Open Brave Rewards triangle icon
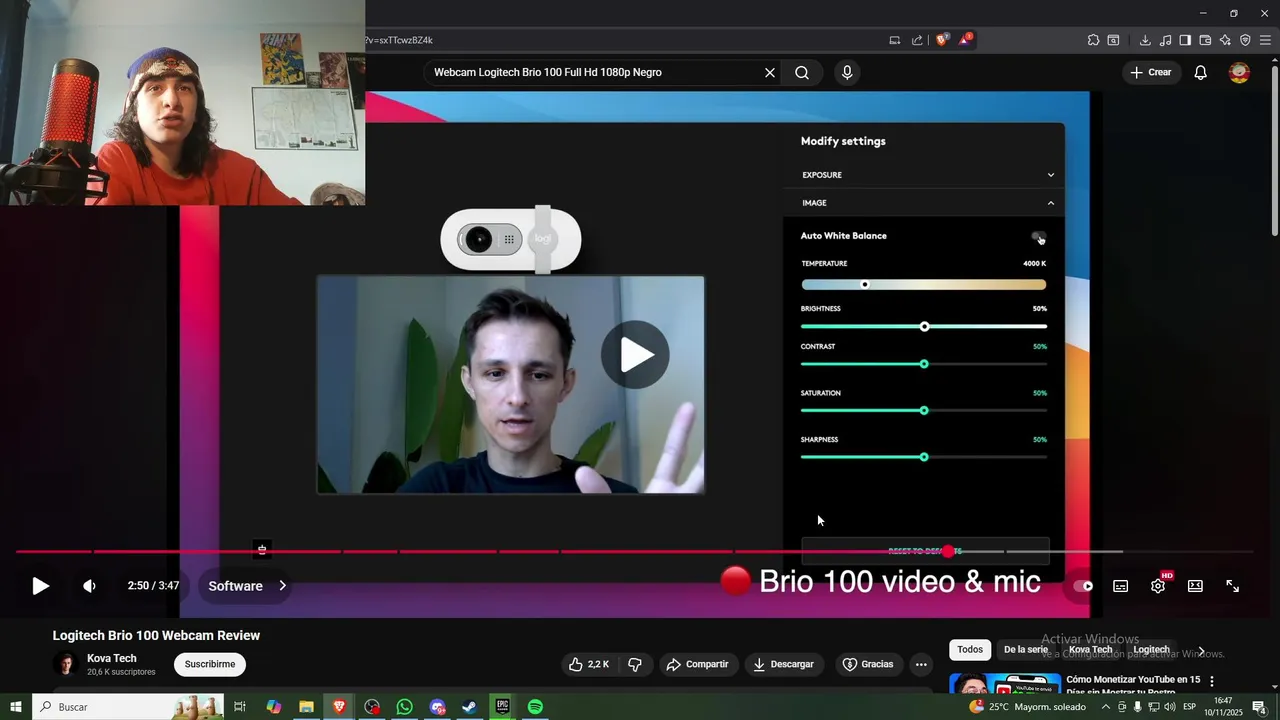 pyautogui.click(x=965, y=40)
